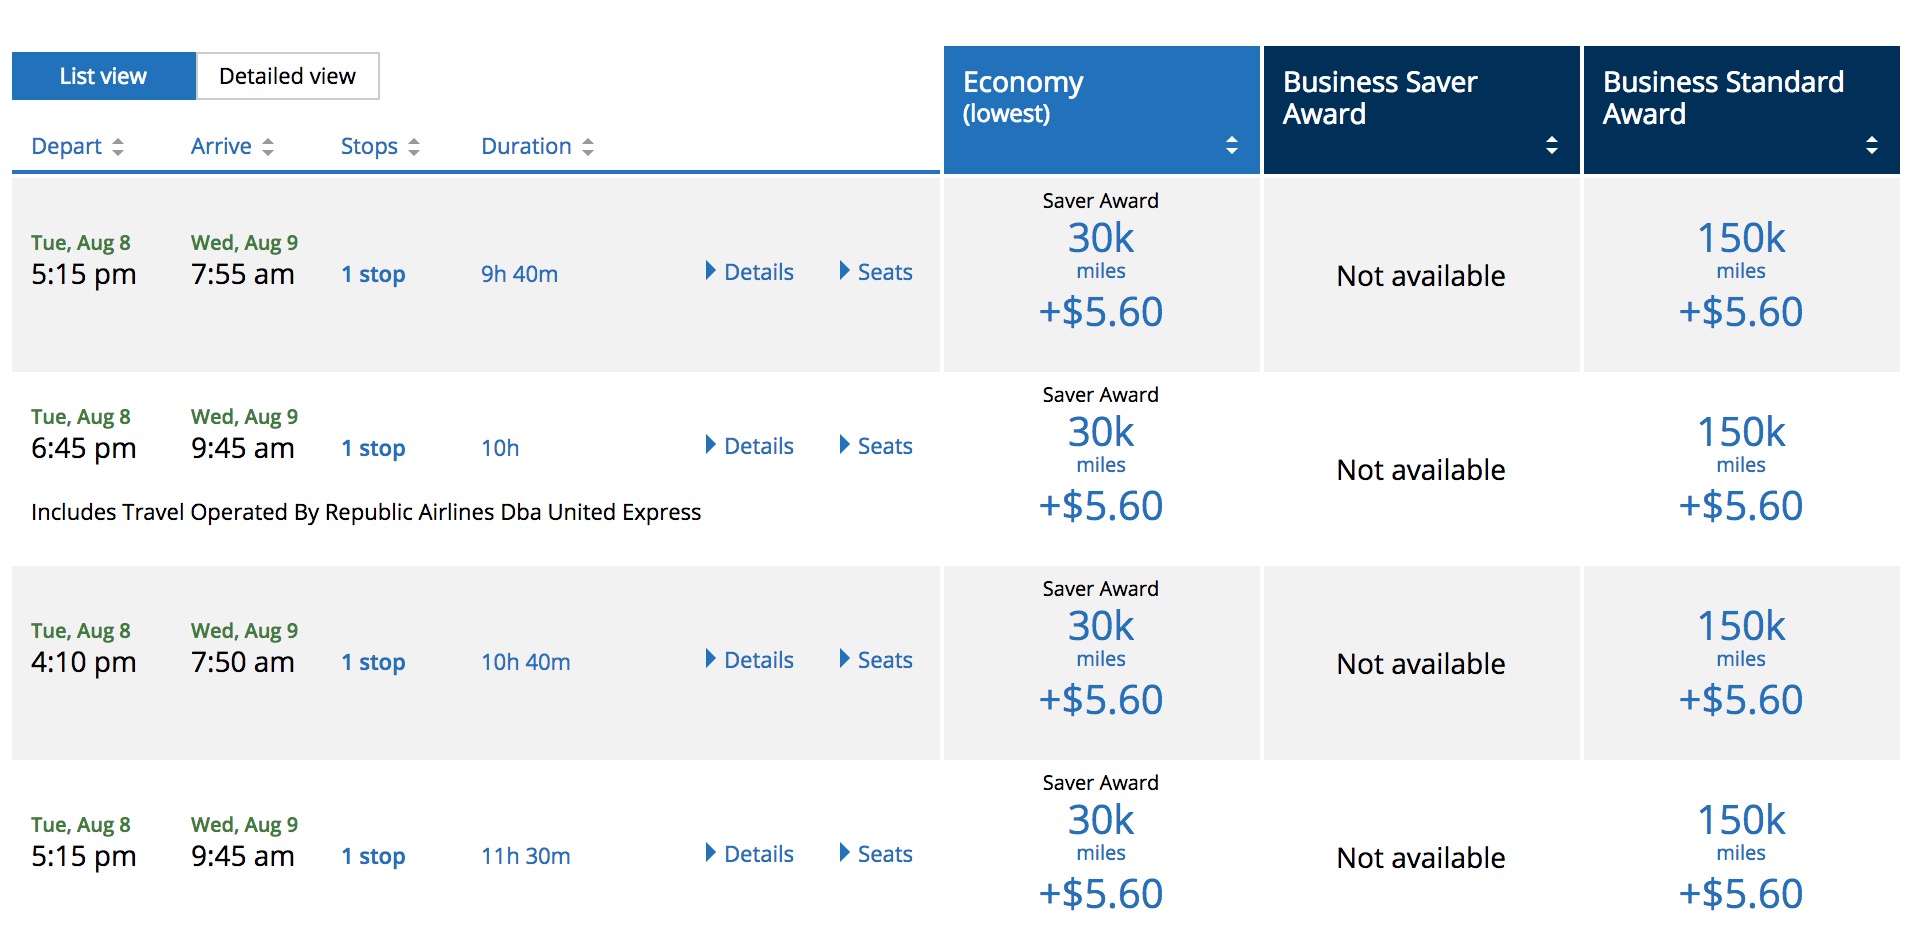View Seats for the 10h 40m flight

876,660
